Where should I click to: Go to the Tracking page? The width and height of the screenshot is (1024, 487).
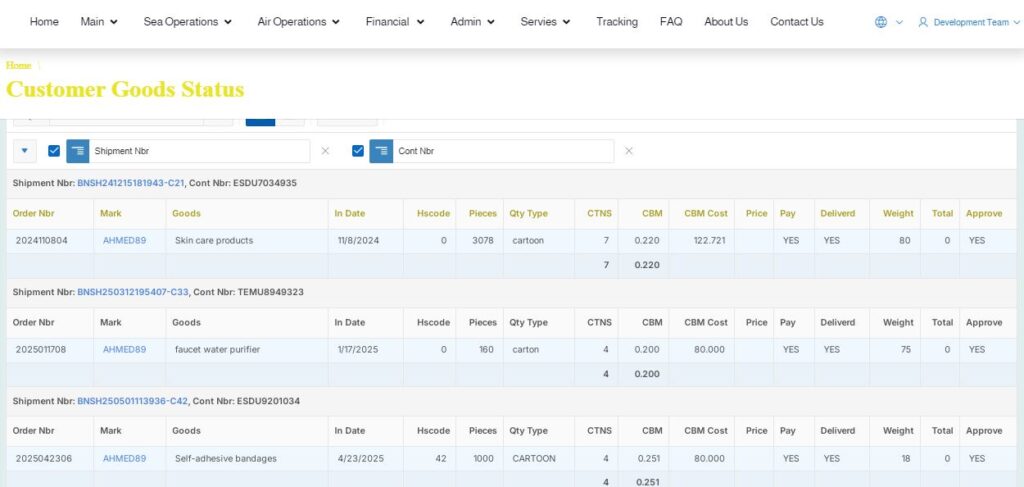tap(616, 22)
